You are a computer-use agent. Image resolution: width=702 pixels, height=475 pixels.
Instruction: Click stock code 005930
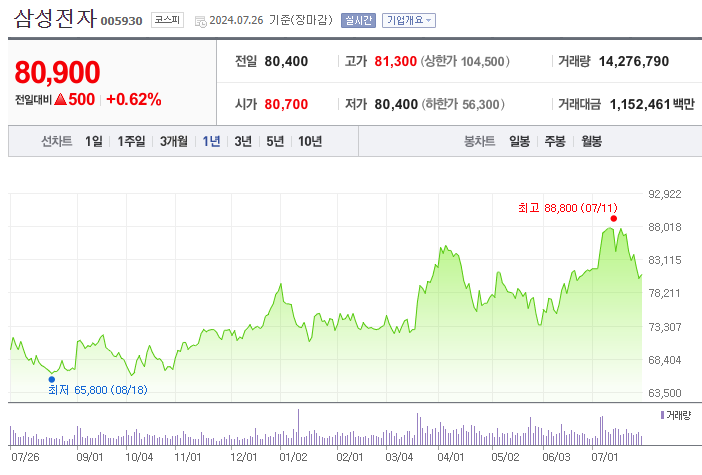121,21
